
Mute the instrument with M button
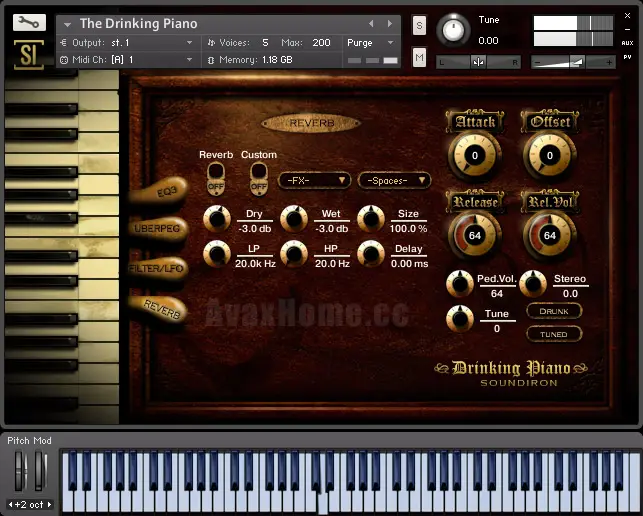(419, 57)
